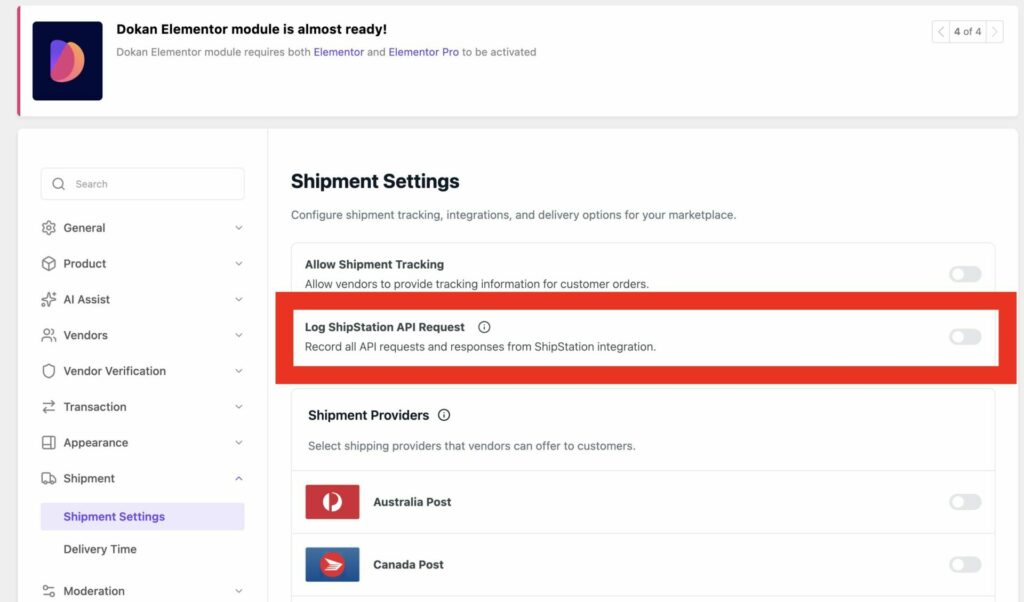The width and height of the screenshot is (1024, 602).
Task: Click the next notification arrow
Action: tap(995, 31)
